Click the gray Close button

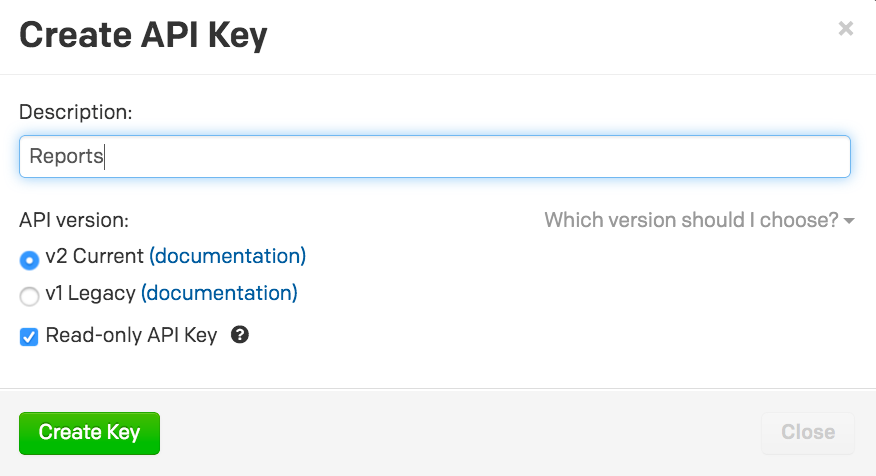(808, 433)
